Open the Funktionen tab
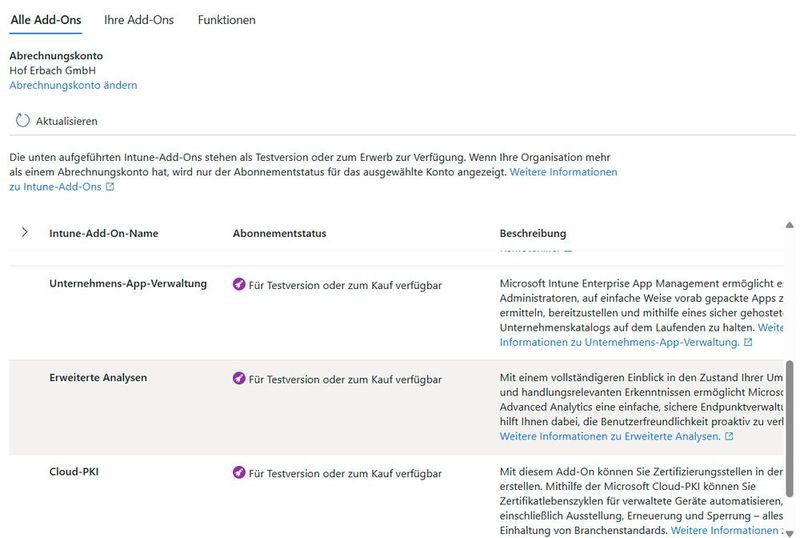Viewport: 800px width, 538px height. [x=227, y=20]
